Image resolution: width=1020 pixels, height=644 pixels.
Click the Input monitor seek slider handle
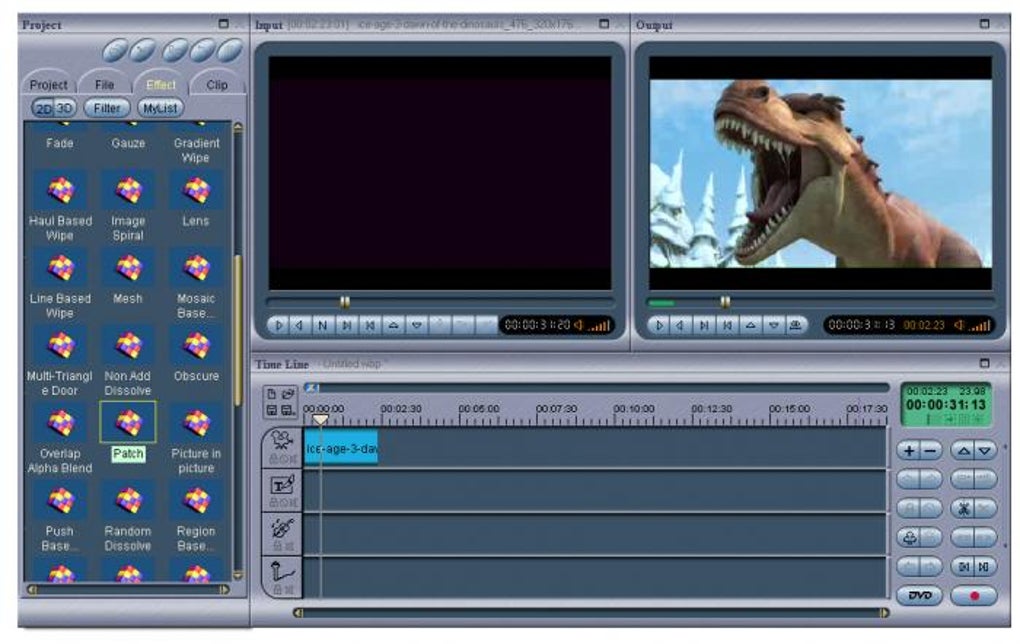pyautogui.click(x=345, y=302)
